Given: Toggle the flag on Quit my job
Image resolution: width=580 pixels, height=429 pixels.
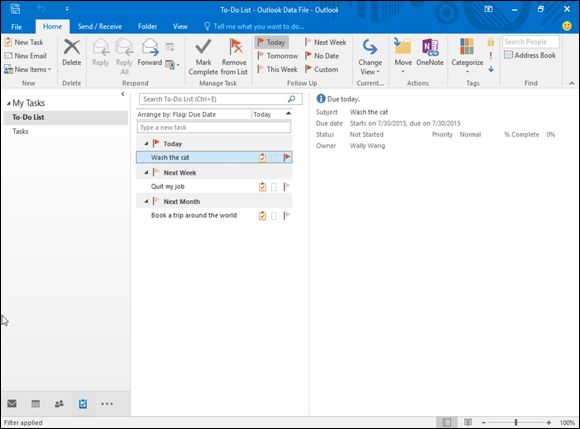Looking at the screenshot, I should click(286, 186).
